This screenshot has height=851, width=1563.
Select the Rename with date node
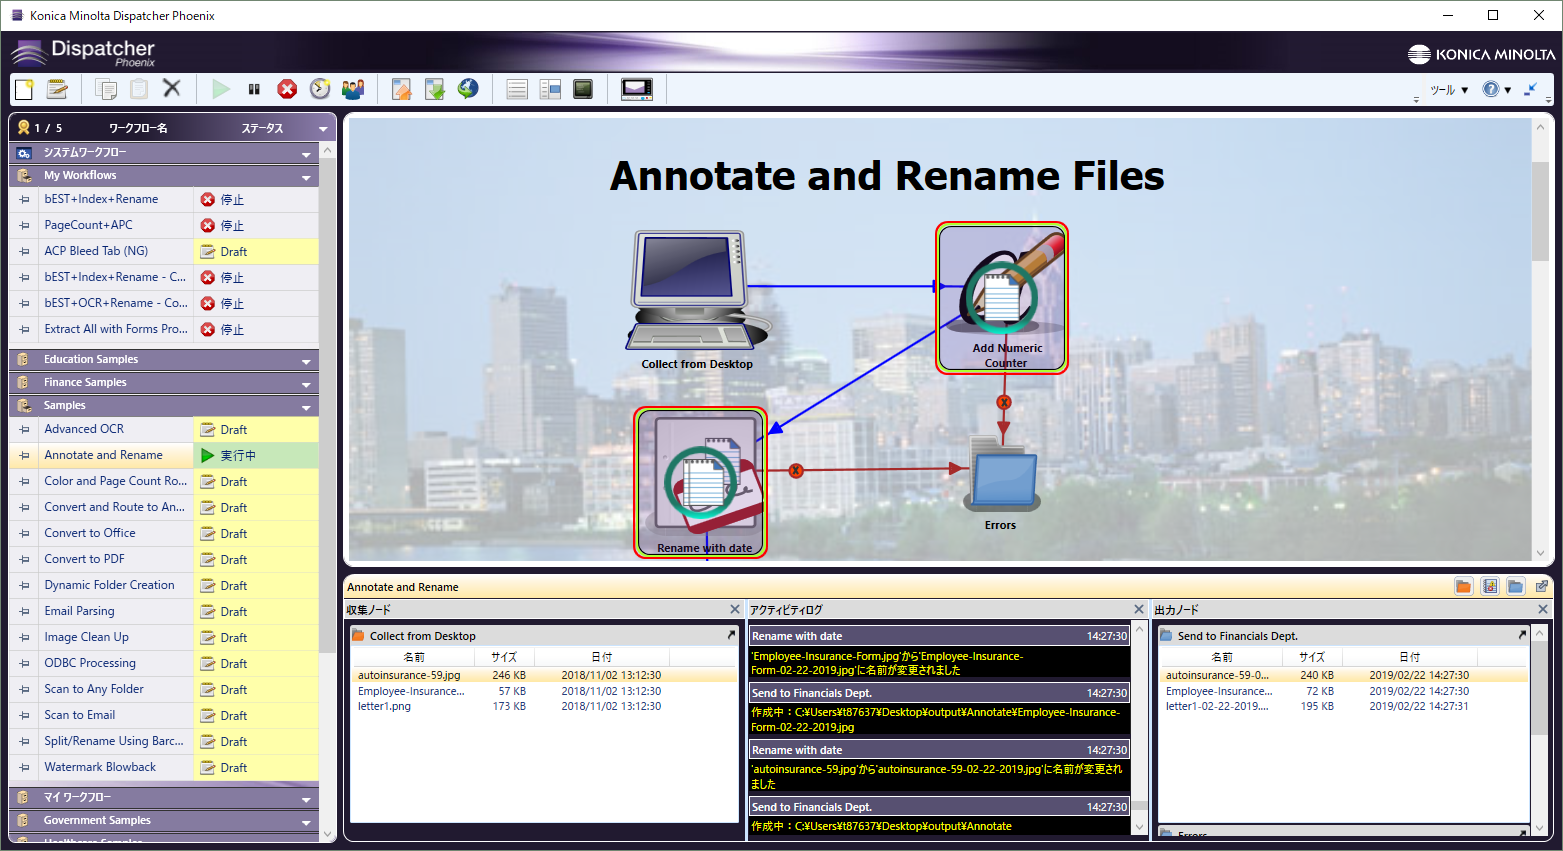(x=701, y=482)
